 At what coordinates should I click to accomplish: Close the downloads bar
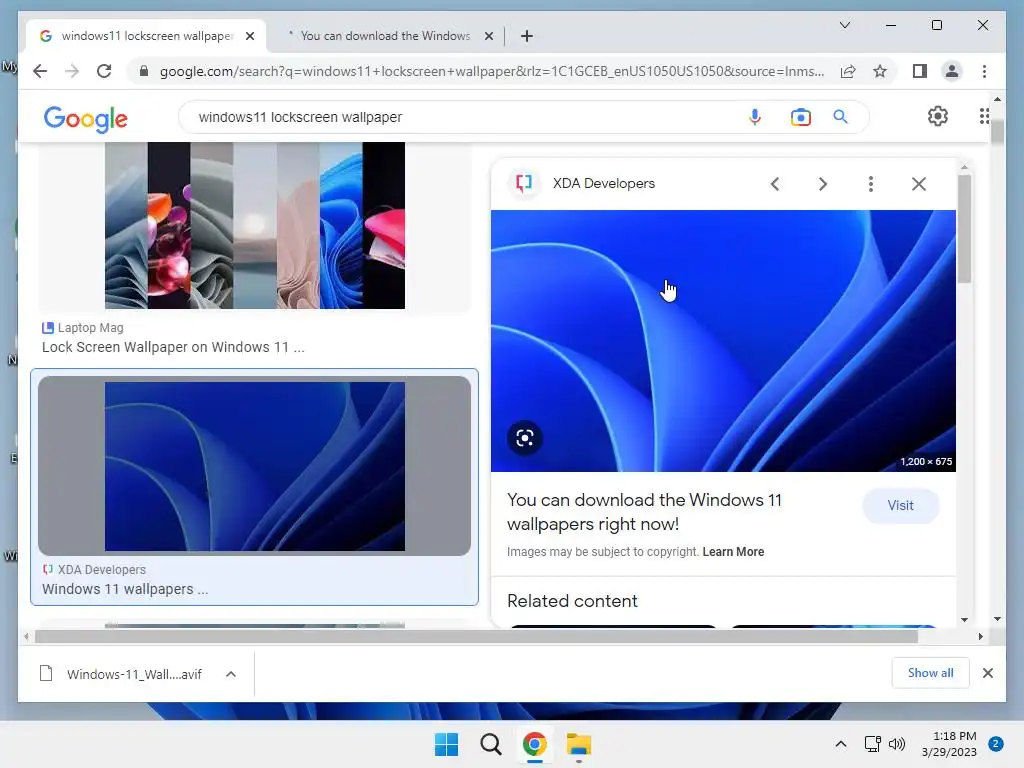(x=987, y=673)
